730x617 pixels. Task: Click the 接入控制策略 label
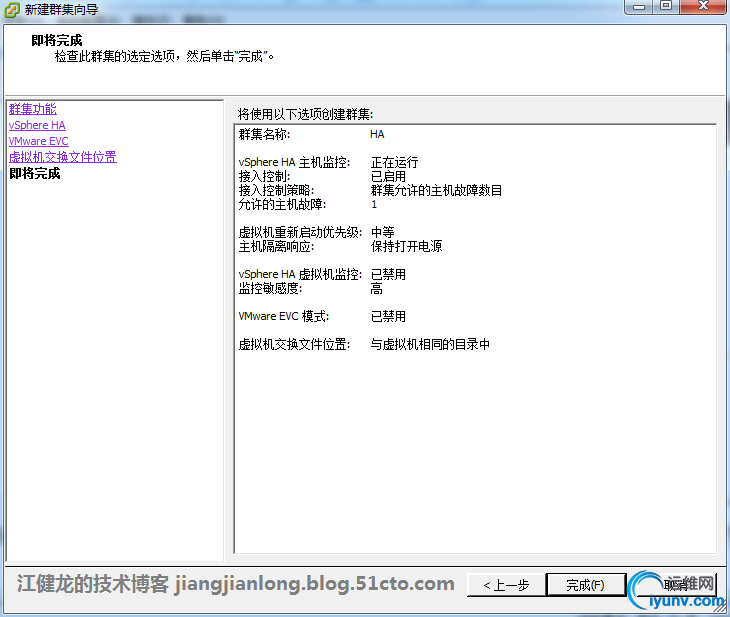(x=276, y=190)
